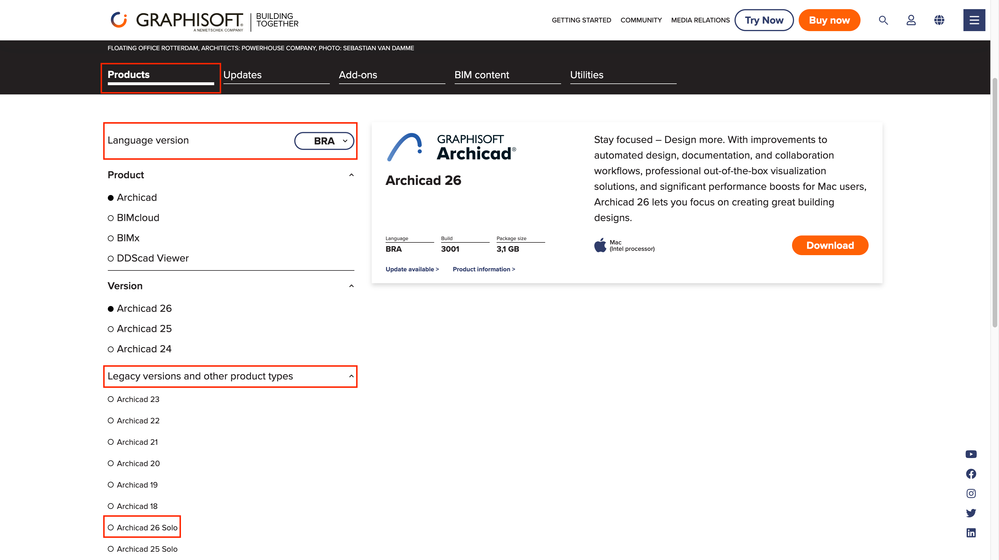This screenshot has width=999, height=560.
Task: Open Graphisoft LinkedIn icon
Action: [971, 533]
